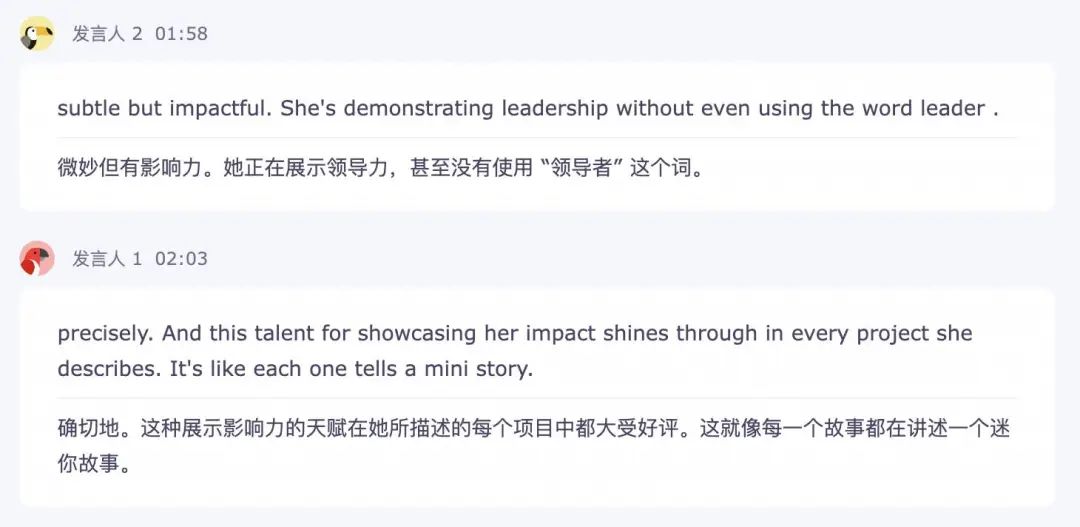Click the word "describes" on the second line
Viewport: 1080px width, 527px height.
104,369
